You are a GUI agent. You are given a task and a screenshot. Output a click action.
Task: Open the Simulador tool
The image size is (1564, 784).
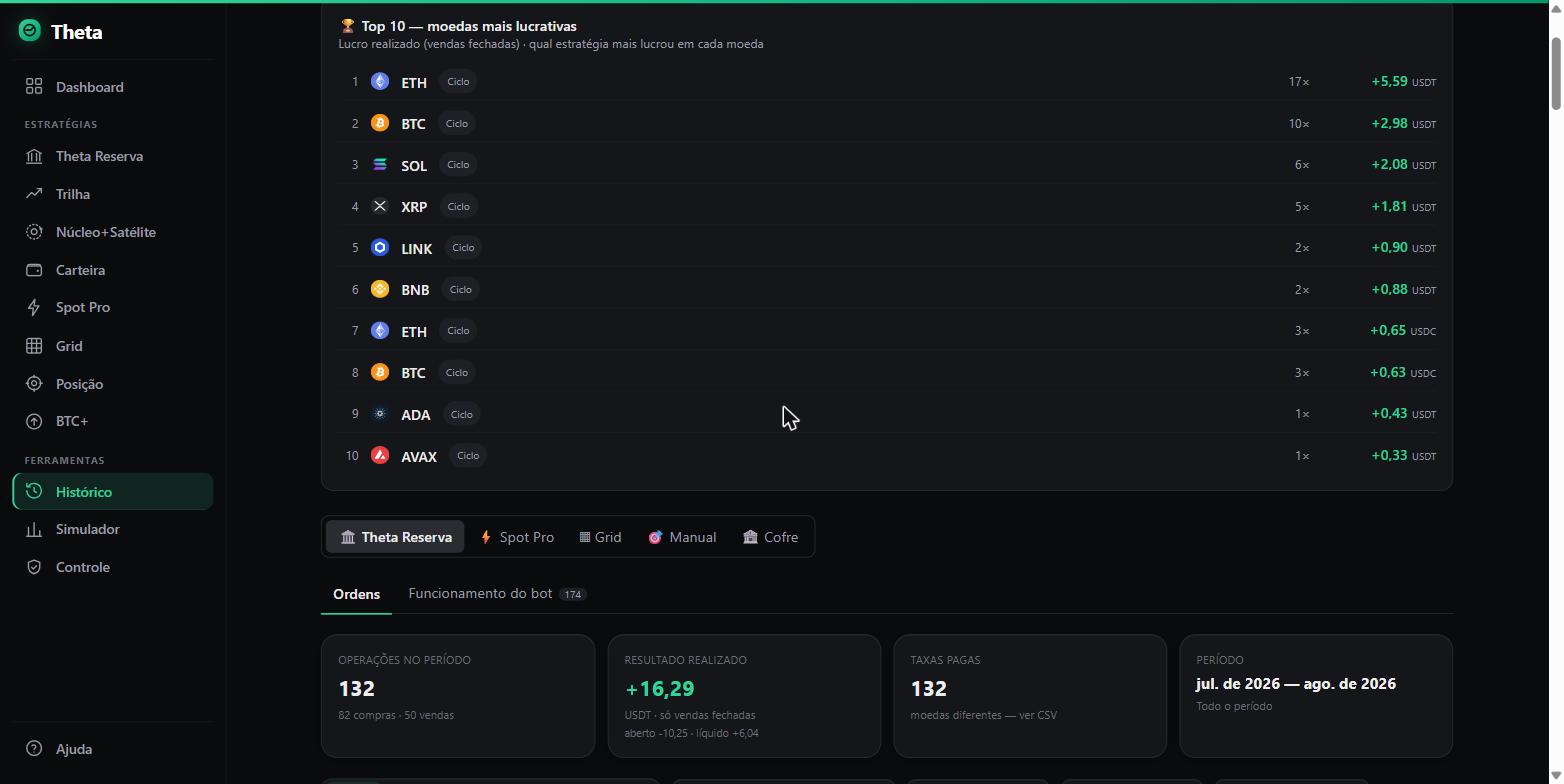113,529
